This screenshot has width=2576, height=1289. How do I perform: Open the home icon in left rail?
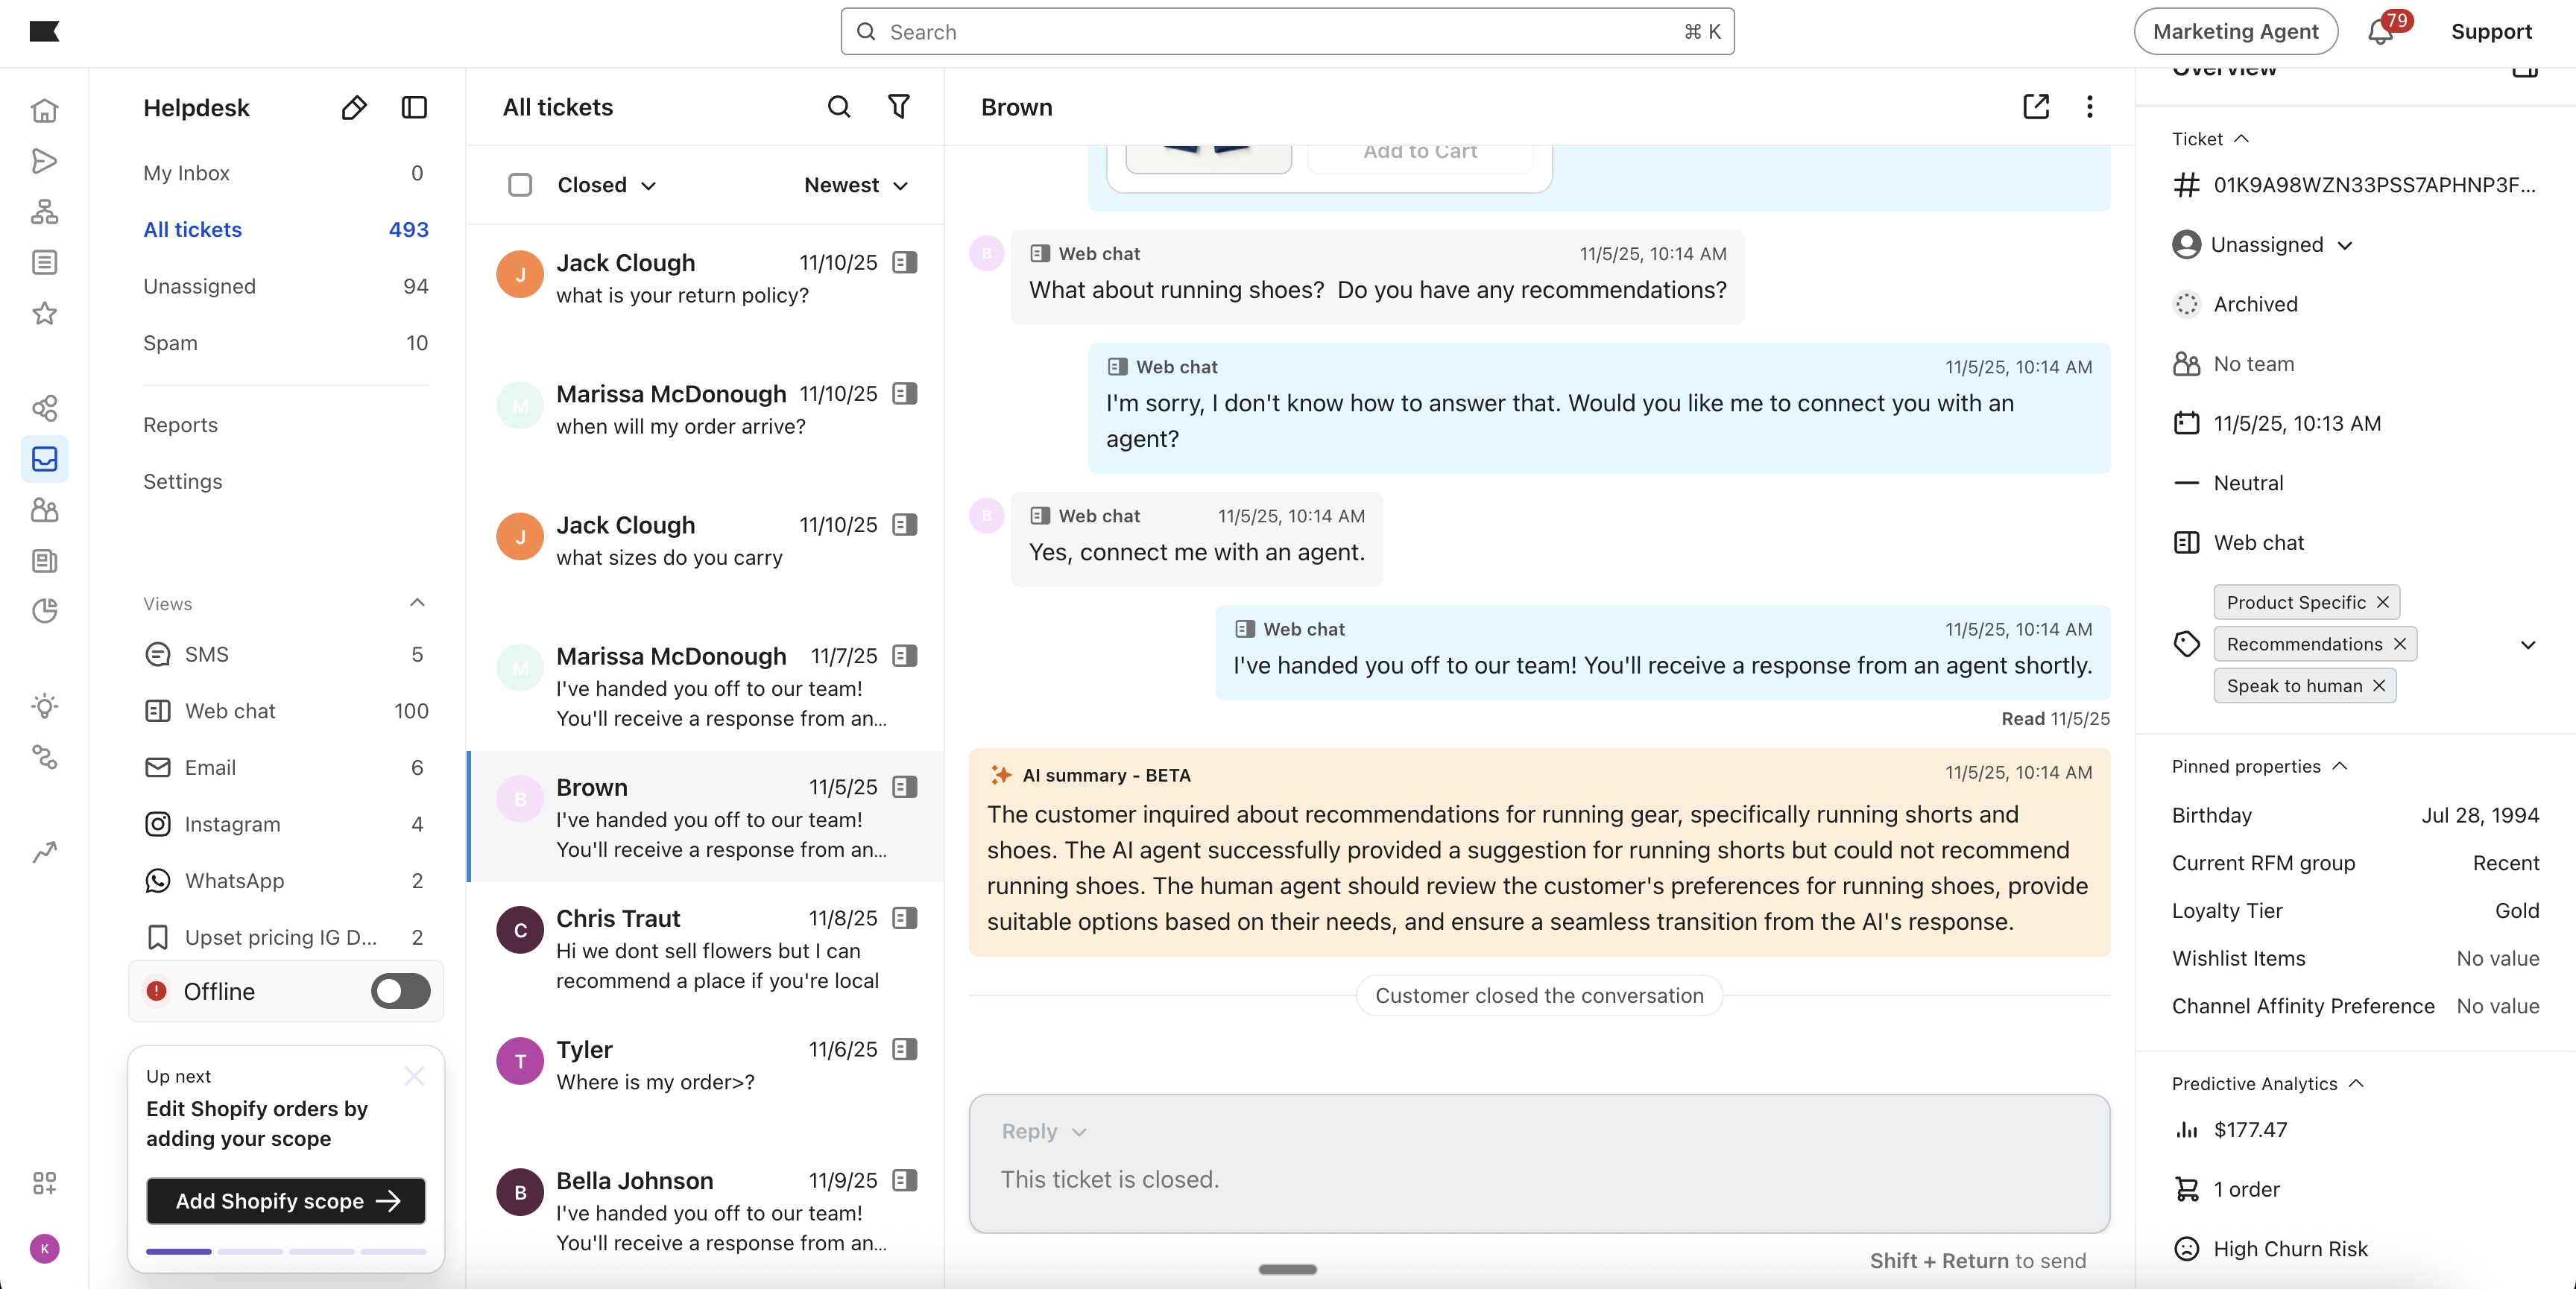[x=44, y=110]
